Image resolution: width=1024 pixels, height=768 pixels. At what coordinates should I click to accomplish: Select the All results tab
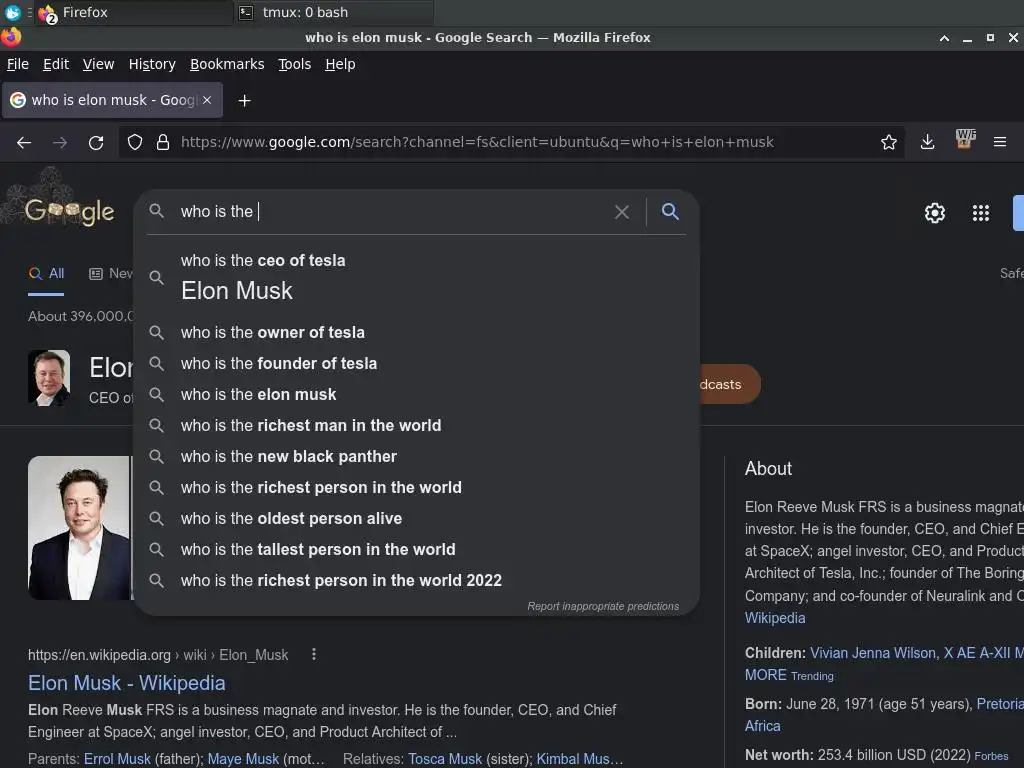click(46, 274)
